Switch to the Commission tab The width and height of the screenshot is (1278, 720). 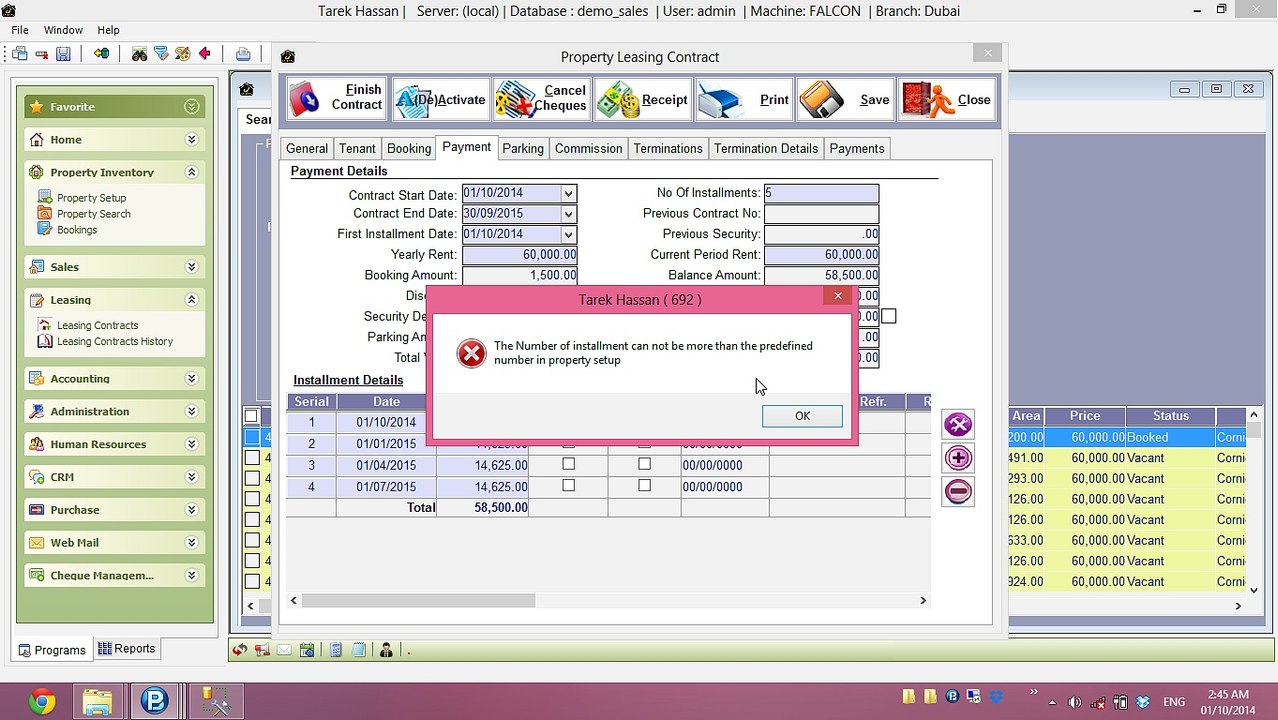(x=588, y=148)
